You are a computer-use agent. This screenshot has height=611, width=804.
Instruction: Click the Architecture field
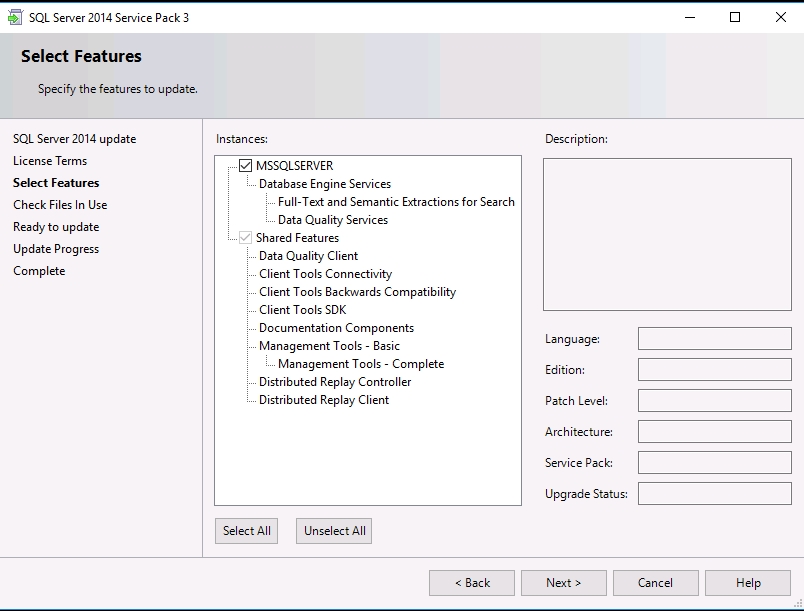(715, 432)
